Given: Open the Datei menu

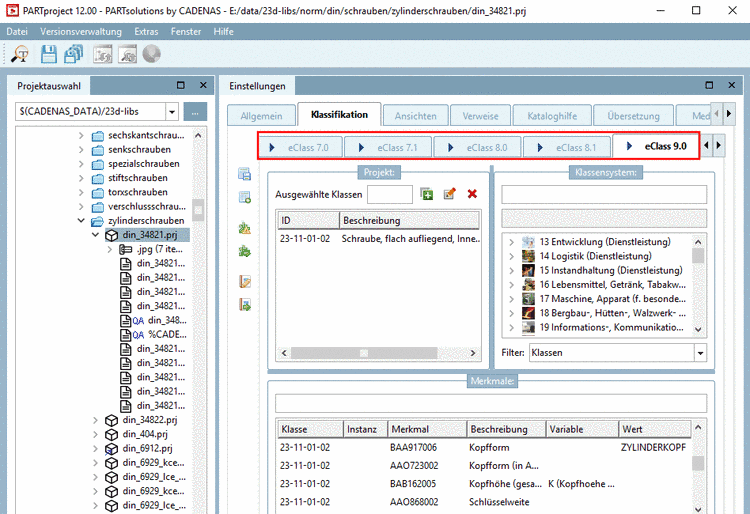Looking at the screenshot, I should point(17,32).
